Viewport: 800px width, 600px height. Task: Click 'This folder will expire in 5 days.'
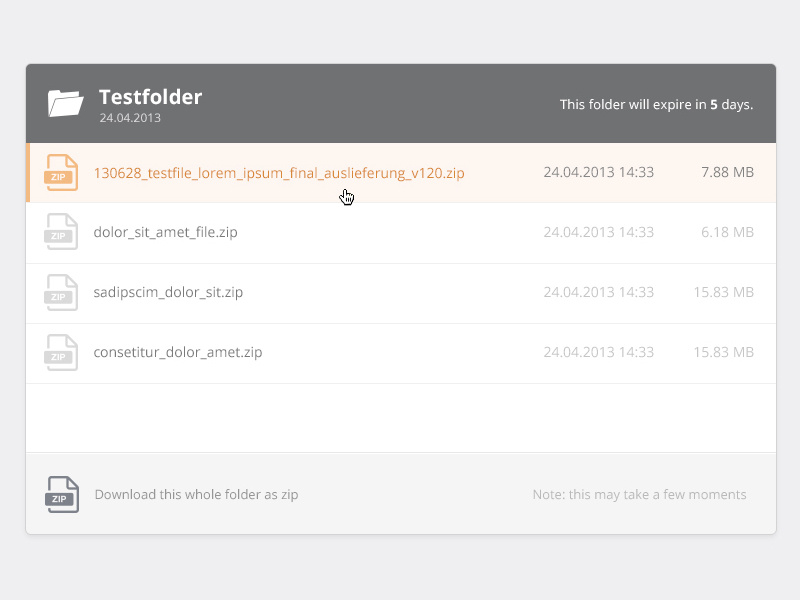pyautogui.click(x=656, y=104)
